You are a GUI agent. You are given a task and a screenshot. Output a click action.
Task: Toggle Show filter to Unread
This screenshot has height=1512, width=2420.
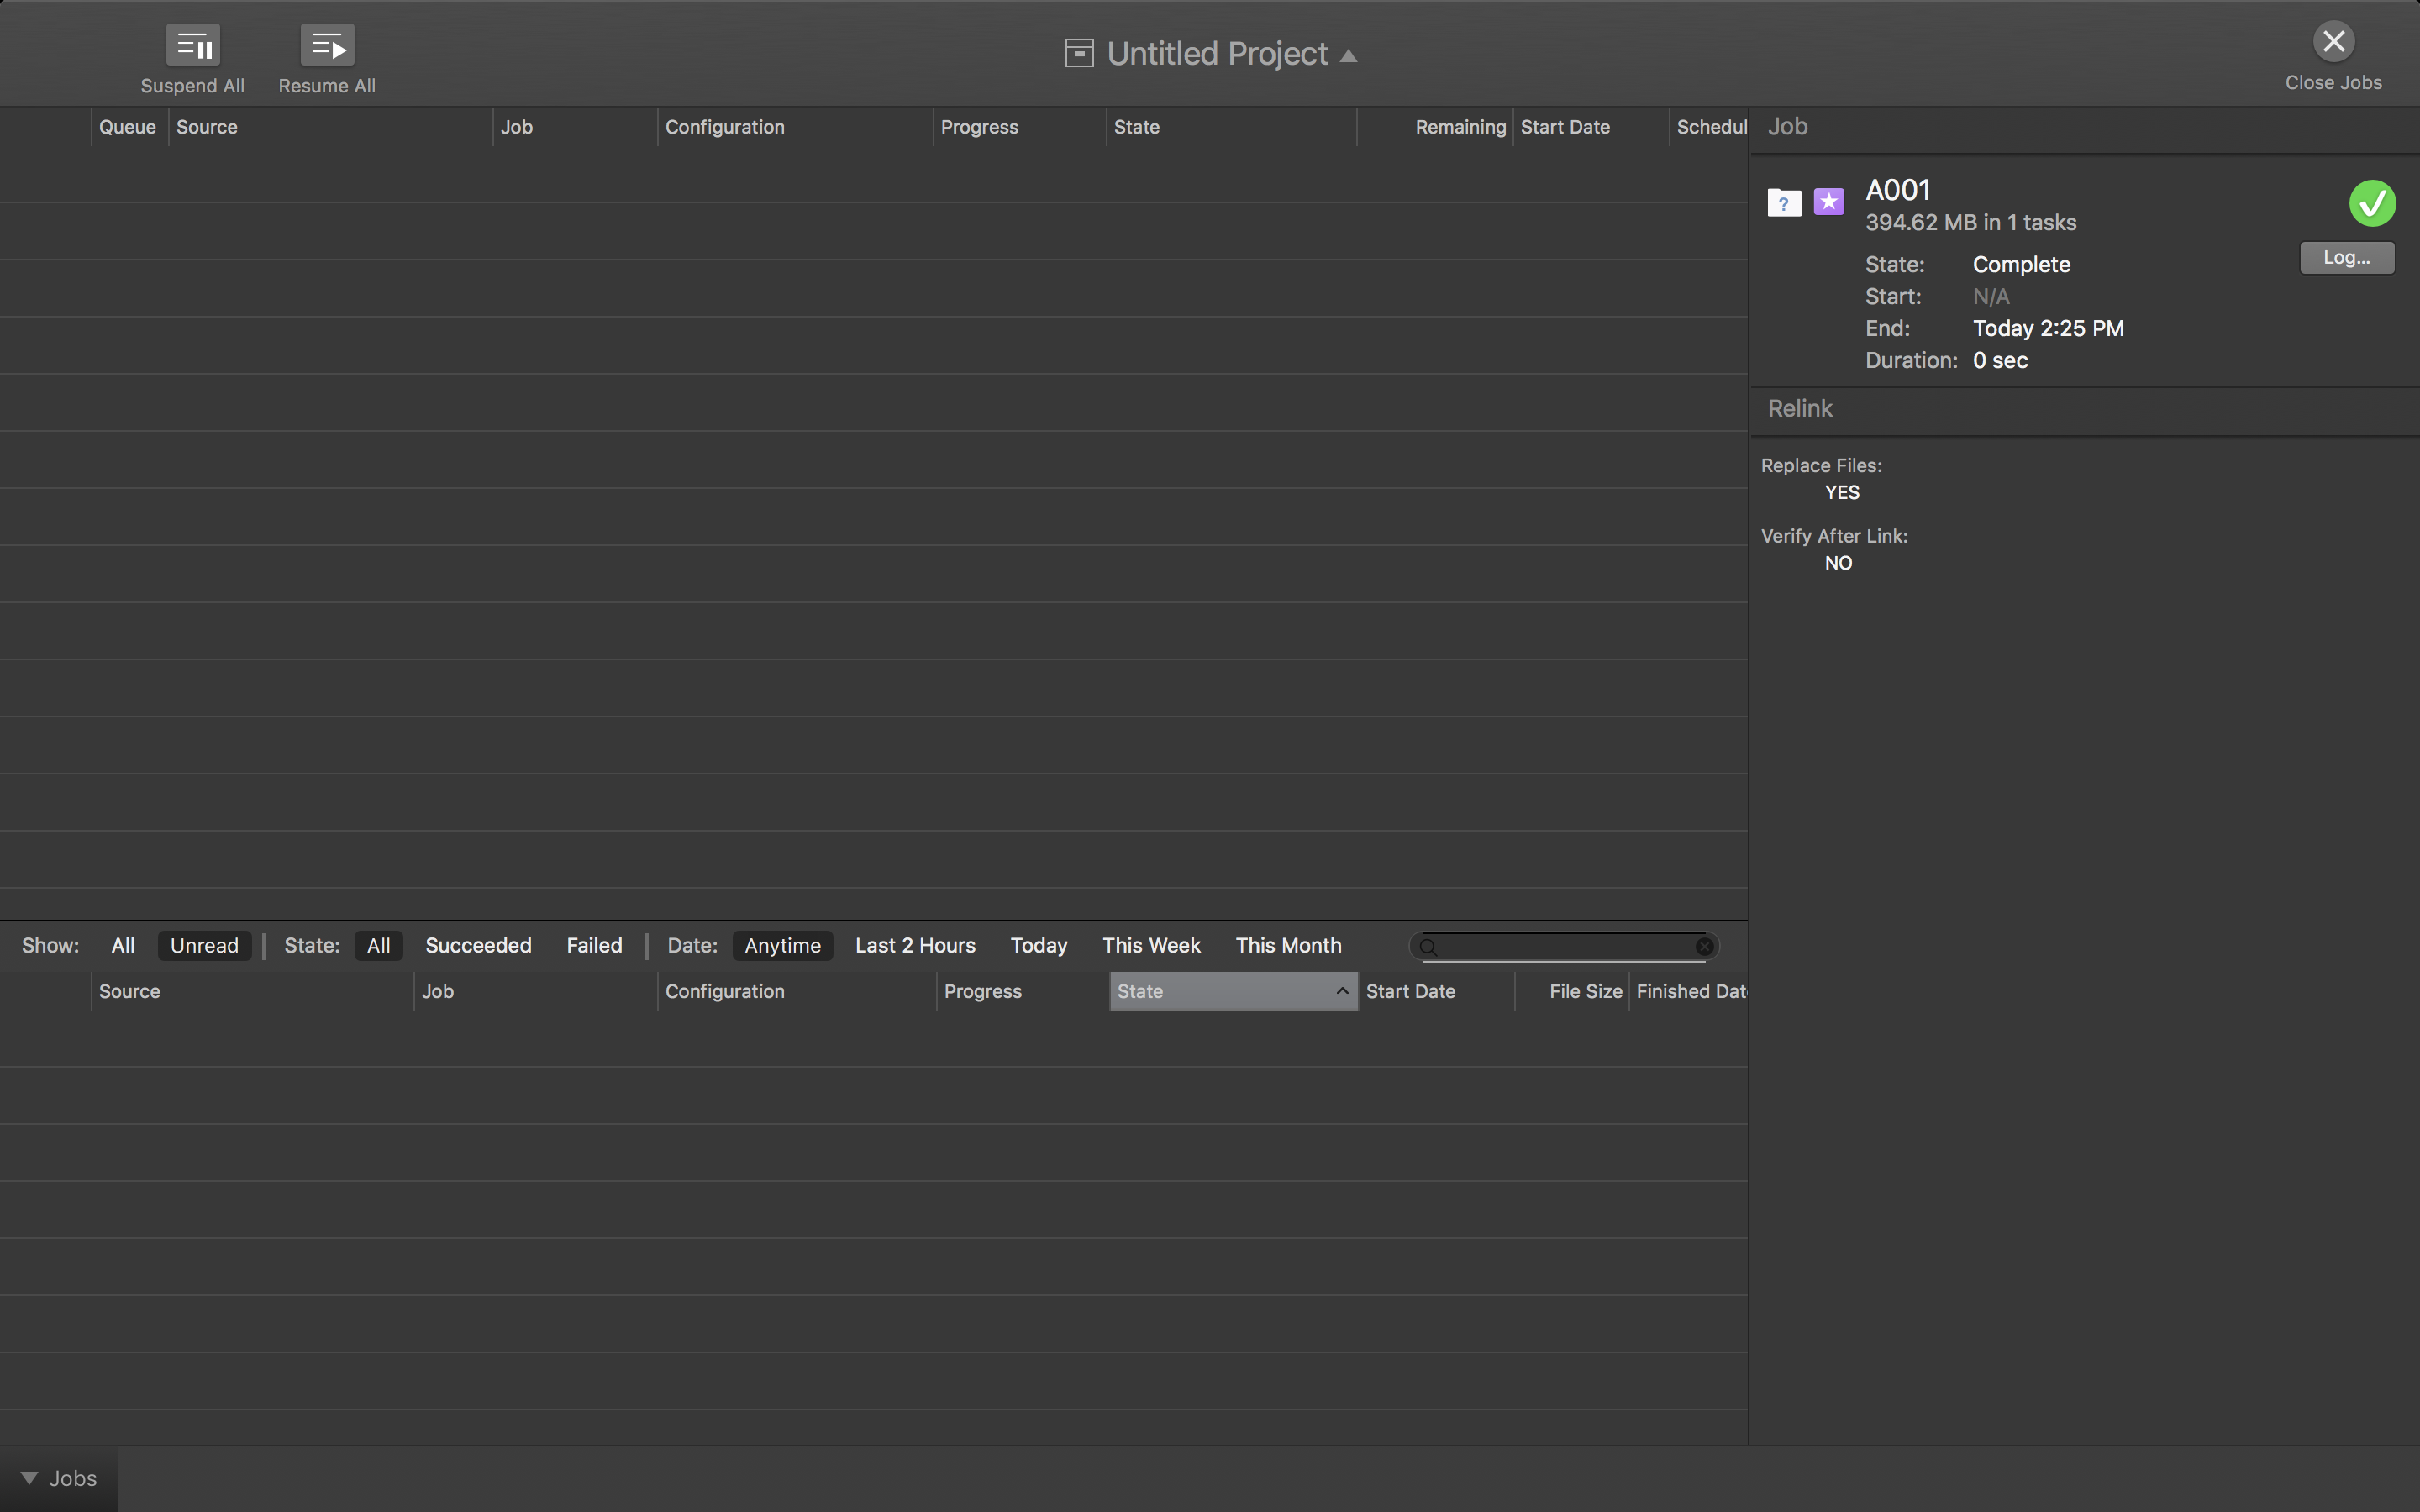click(204, 946)
